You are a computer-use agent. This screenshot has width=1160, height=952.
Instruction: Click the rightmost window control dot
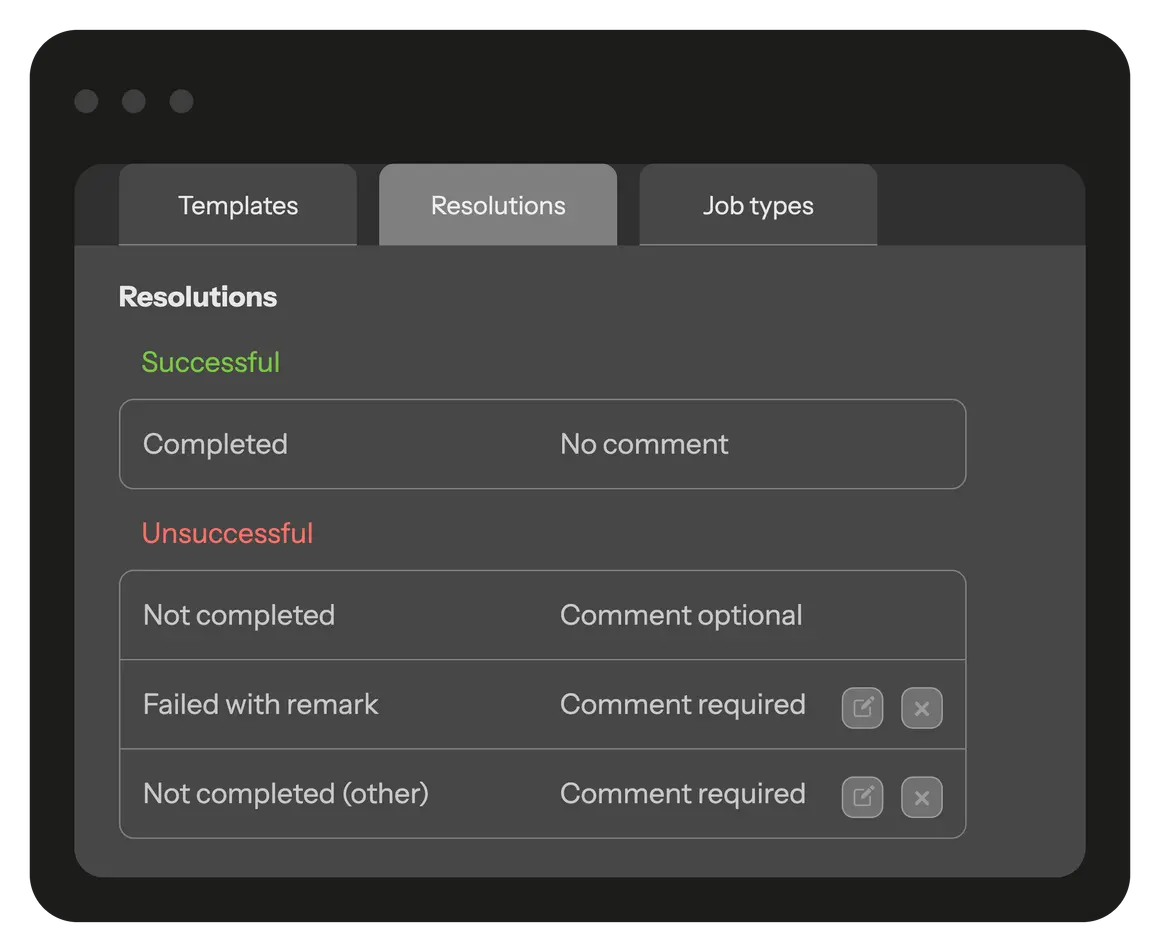point(181,101)
